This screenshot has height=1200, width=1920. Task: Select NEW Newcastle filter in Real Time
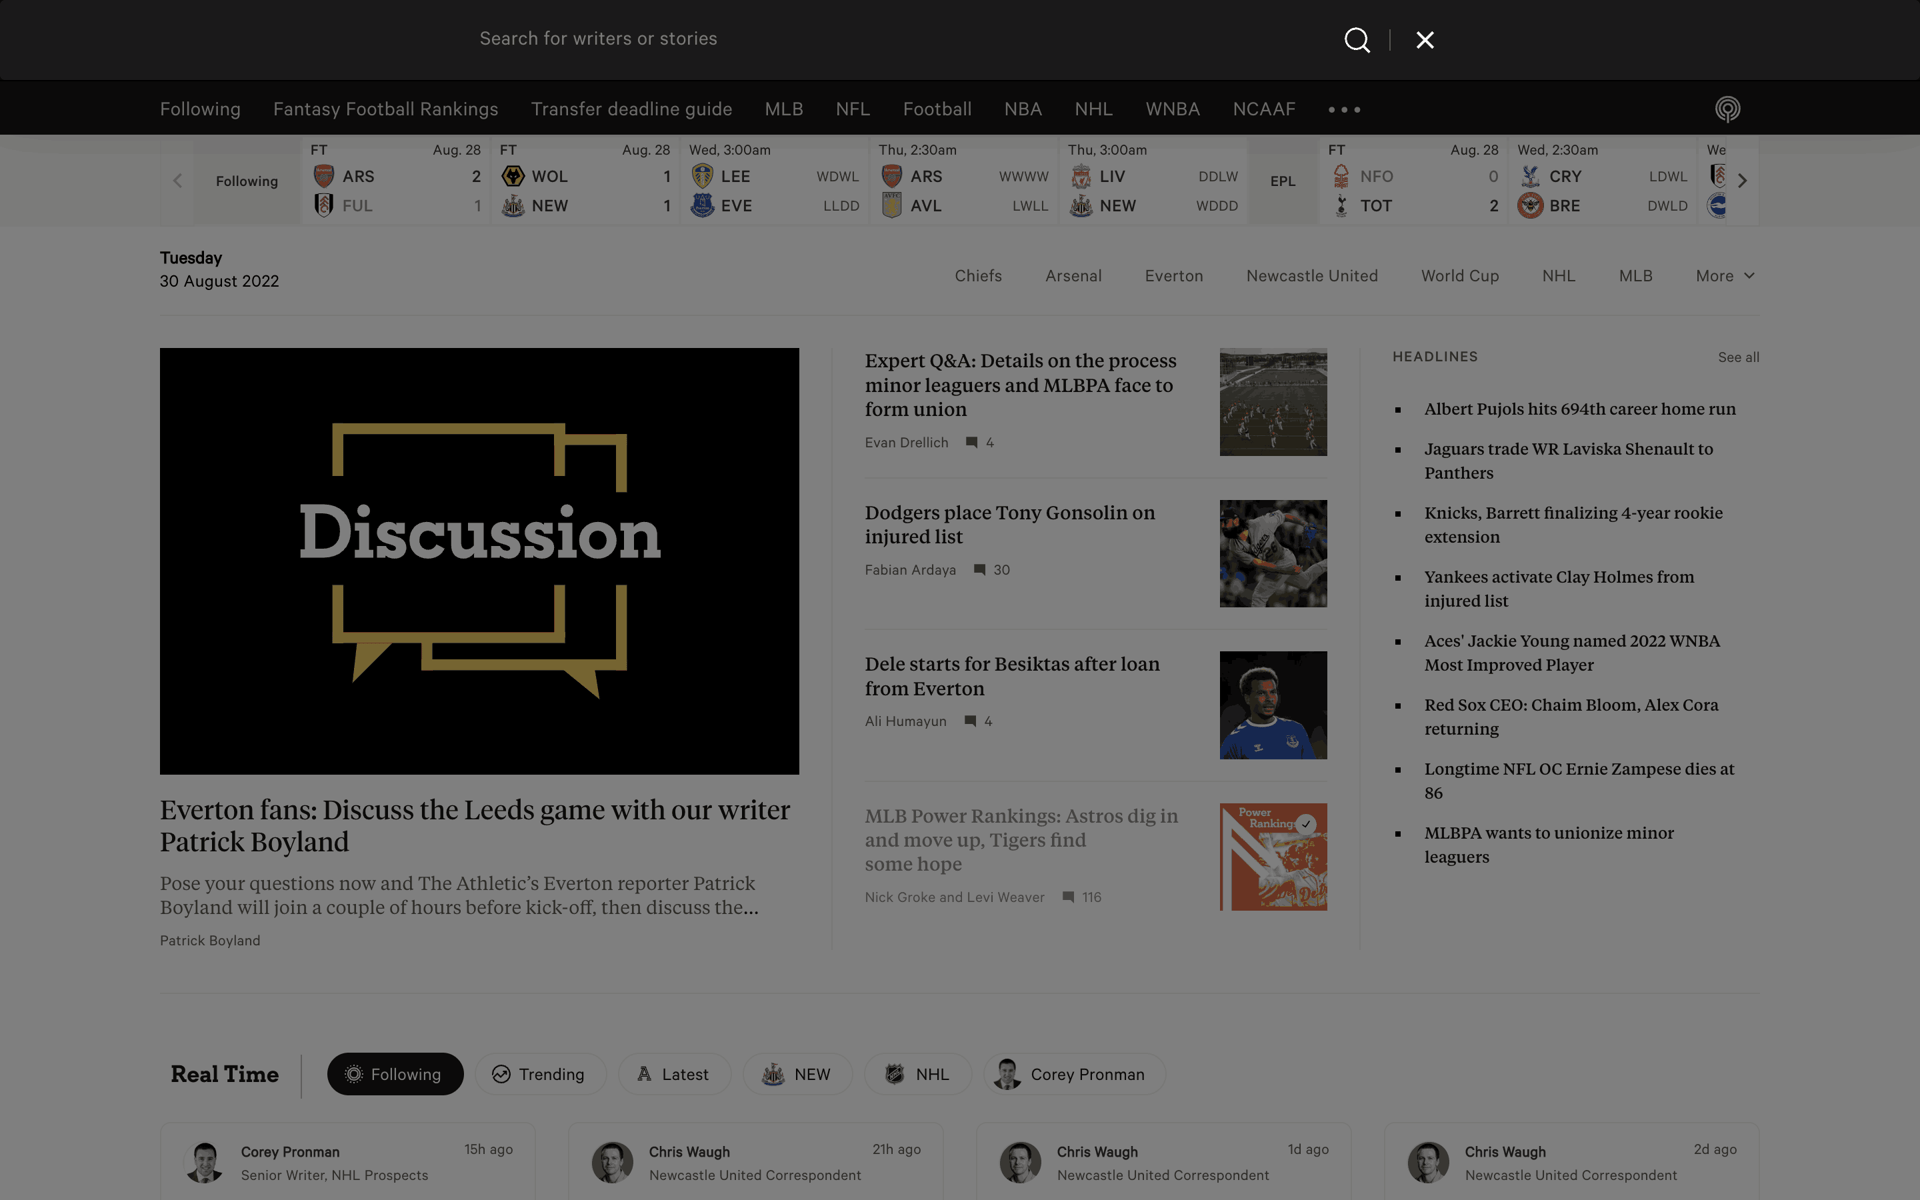tap(797, 1074)
